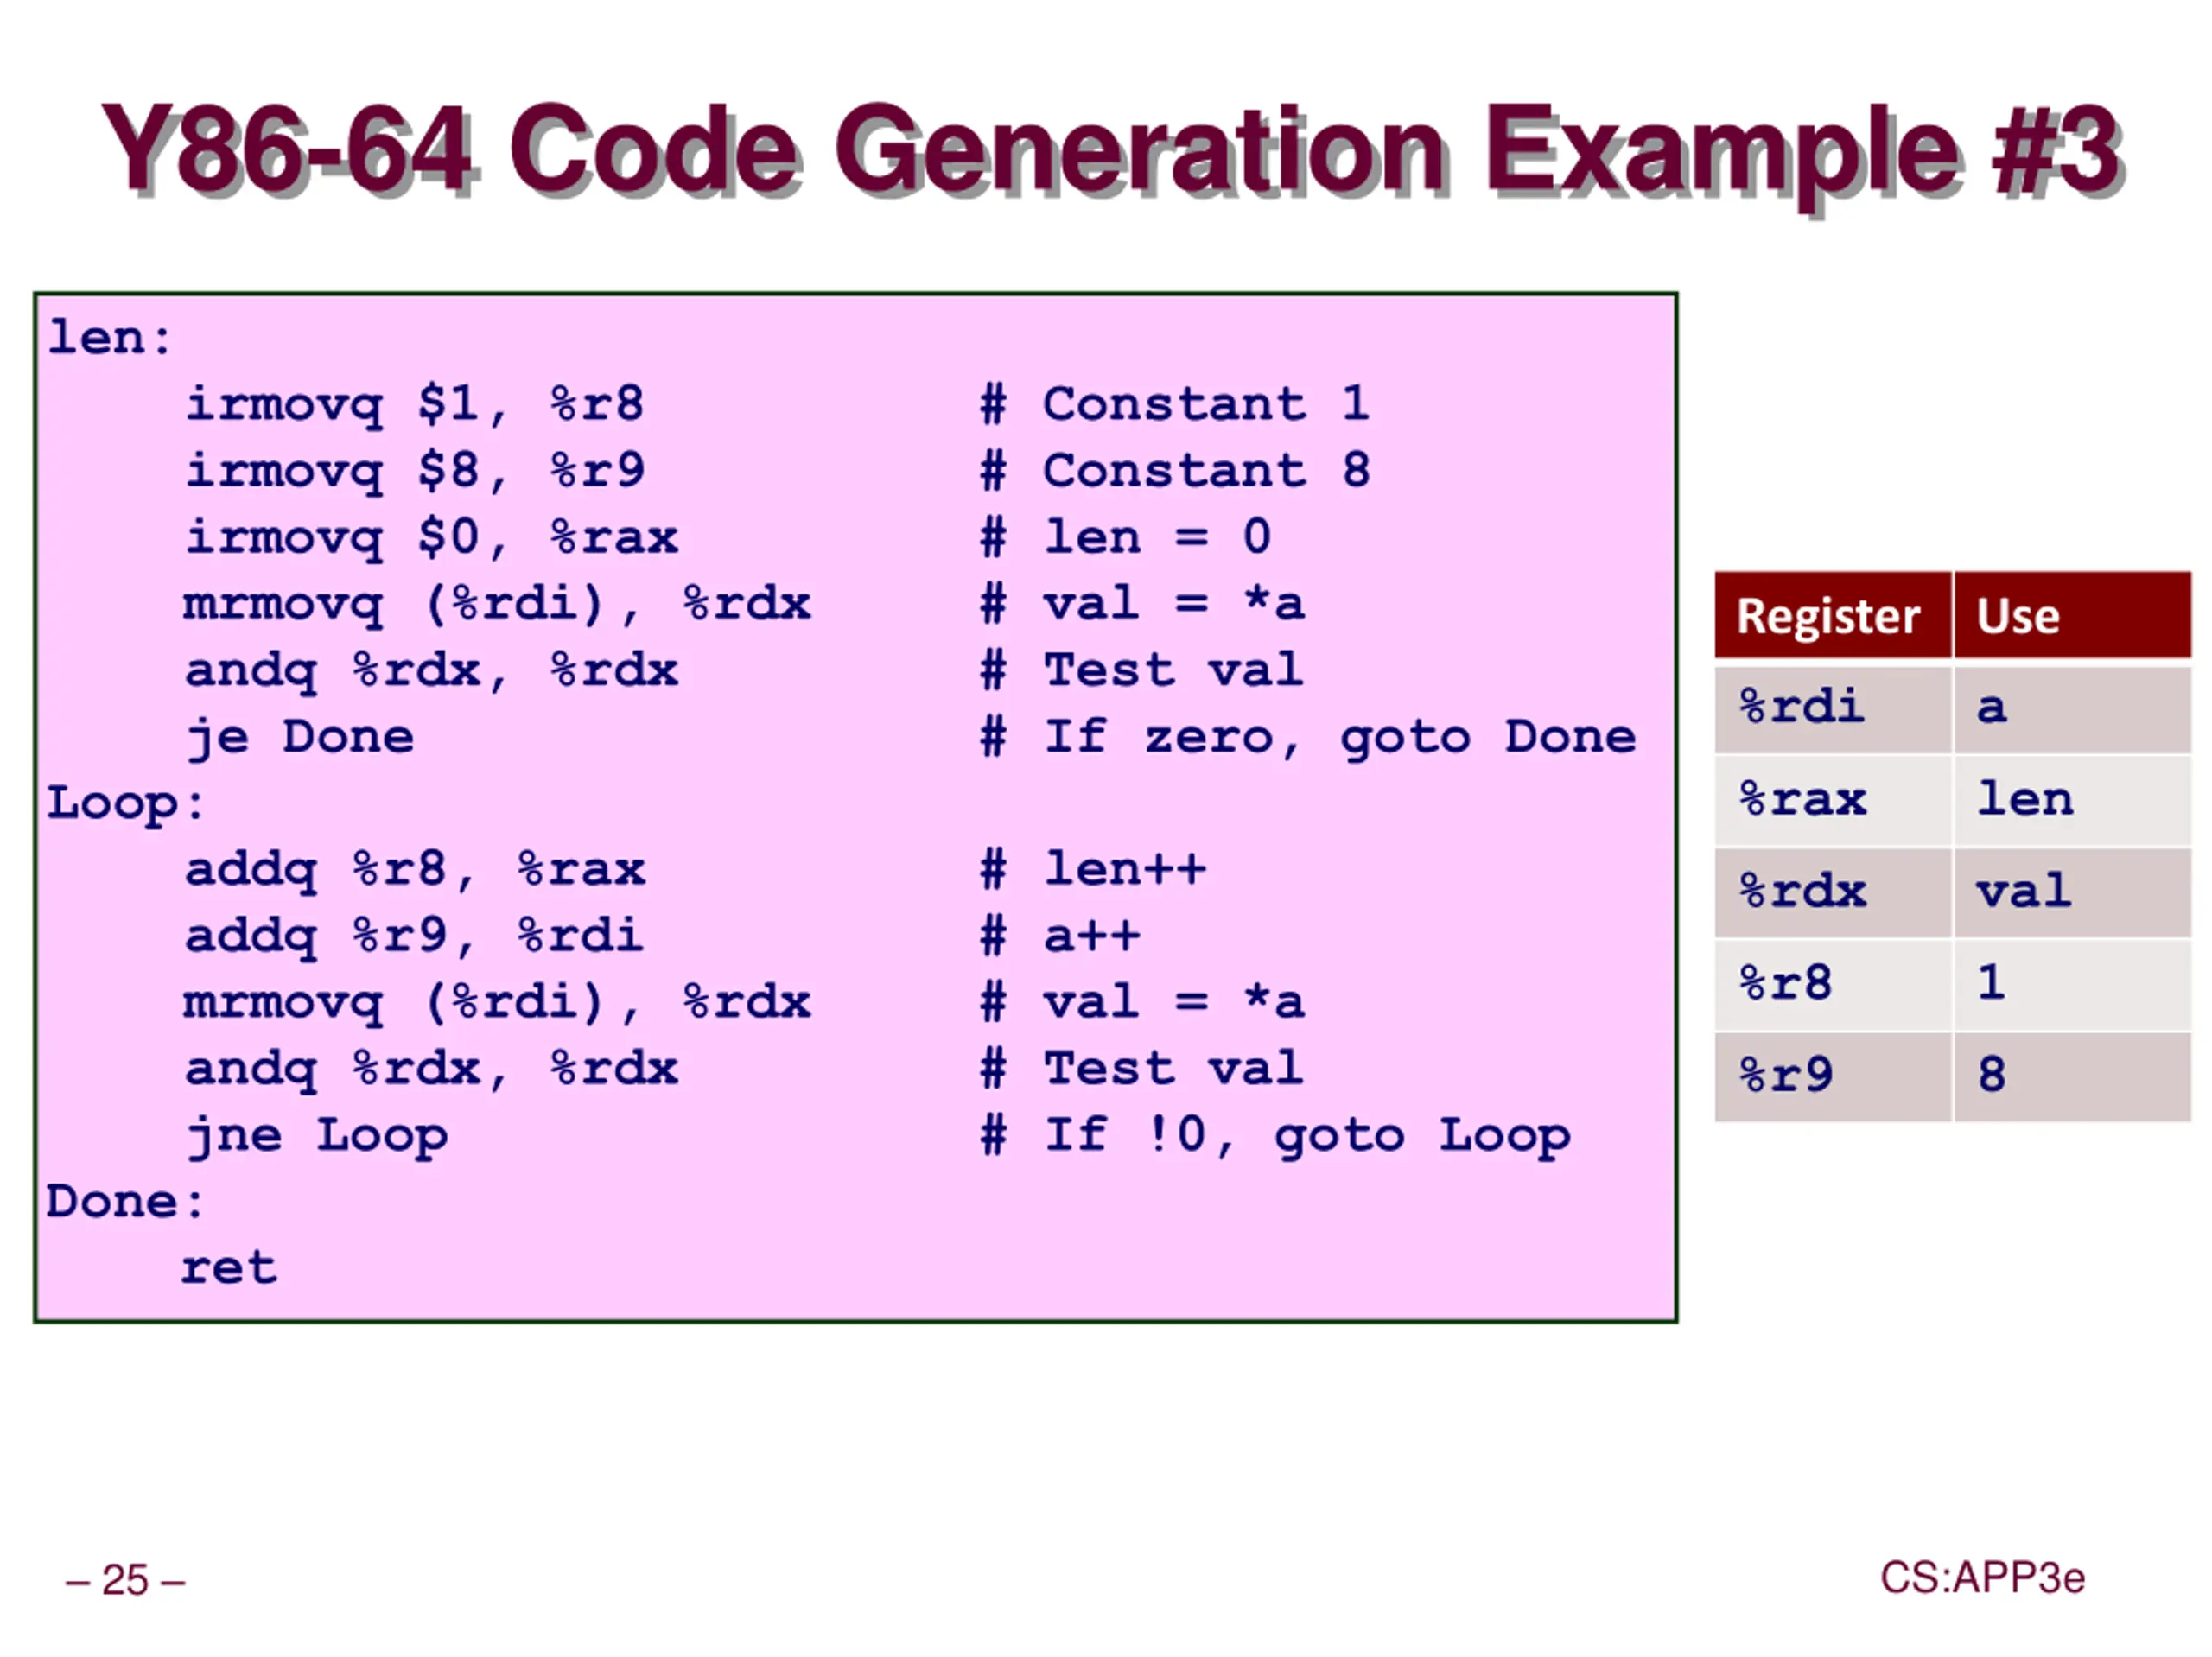The height and width of the screenshot is (1657, 2212).
Task: Click the '%rdi' table cell
Action: 1833,708
